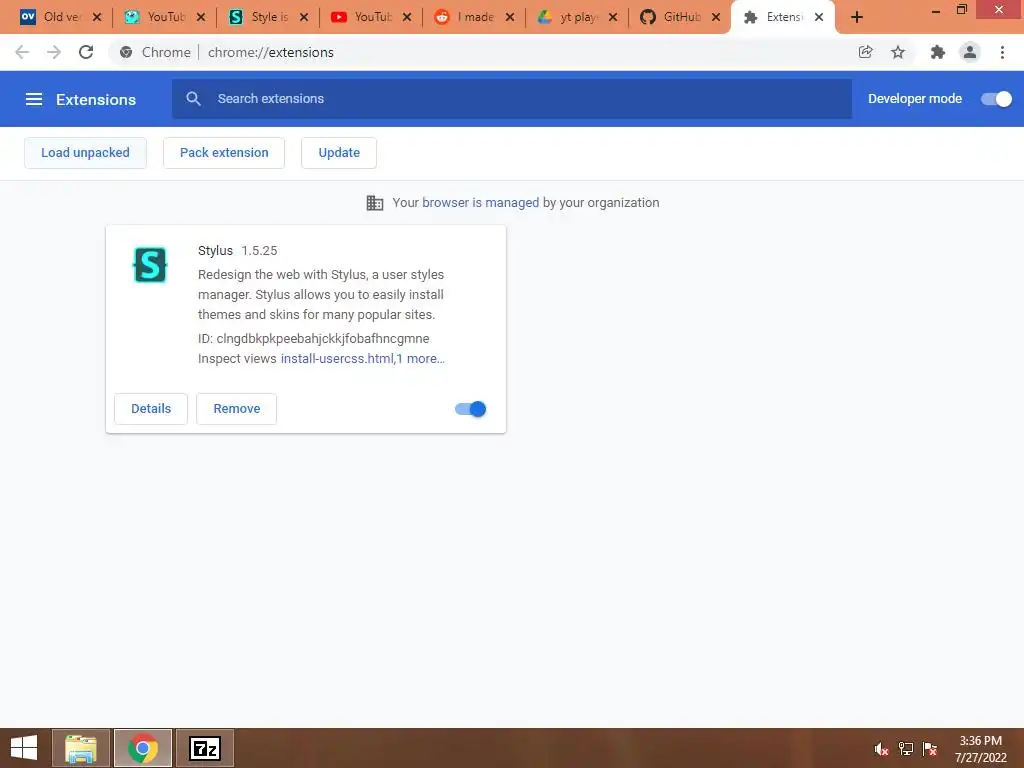Remove the Stylus extension
Viewport: 1024px width, 768px height.
(x=236, y=409)
